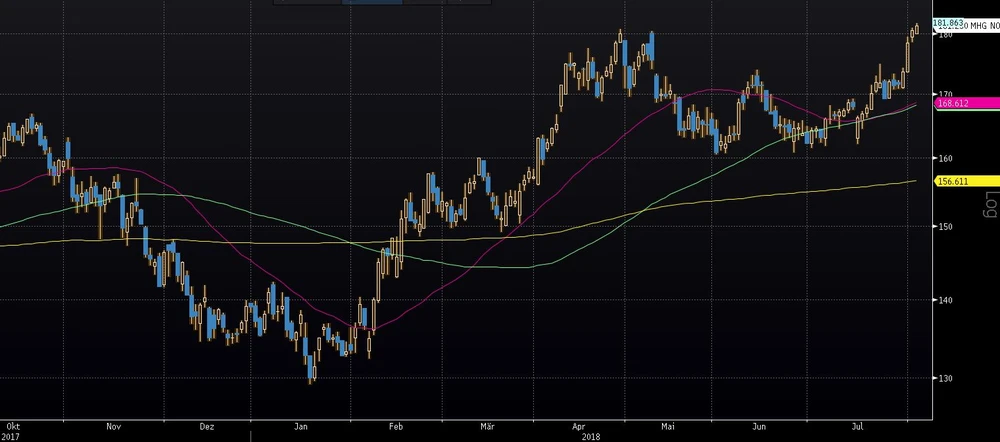This screenshot has height=442, width=1000.
Task: Select the Feb month marker on time axis
Action: [395, 425]
